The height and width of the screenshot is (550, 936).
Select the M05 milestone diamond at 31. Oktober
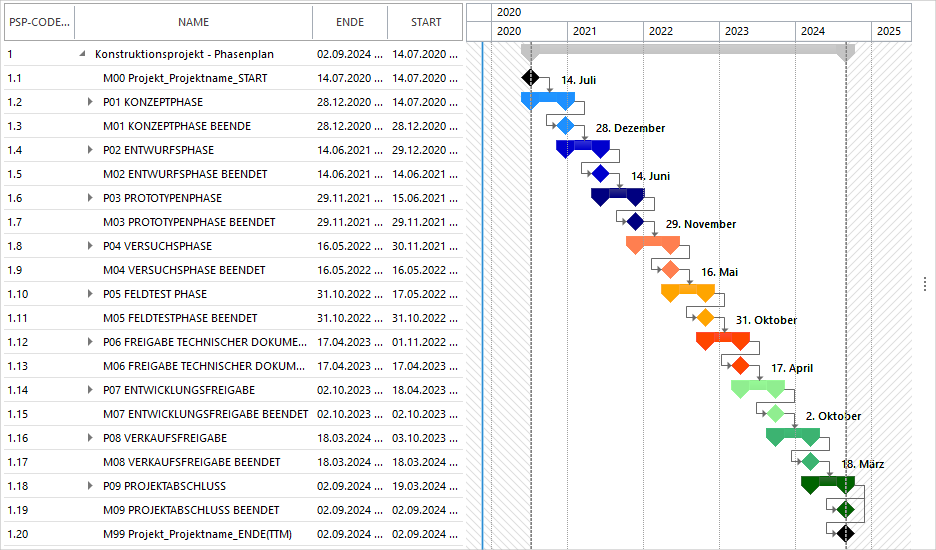pyautogui.click(x=705, y=318)
